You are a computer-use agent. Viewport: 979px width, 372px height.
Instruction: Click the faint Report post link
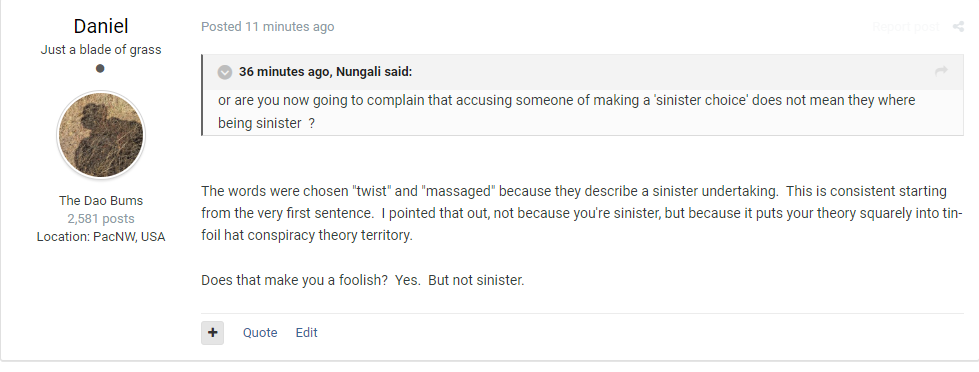(x=905, y=26)
